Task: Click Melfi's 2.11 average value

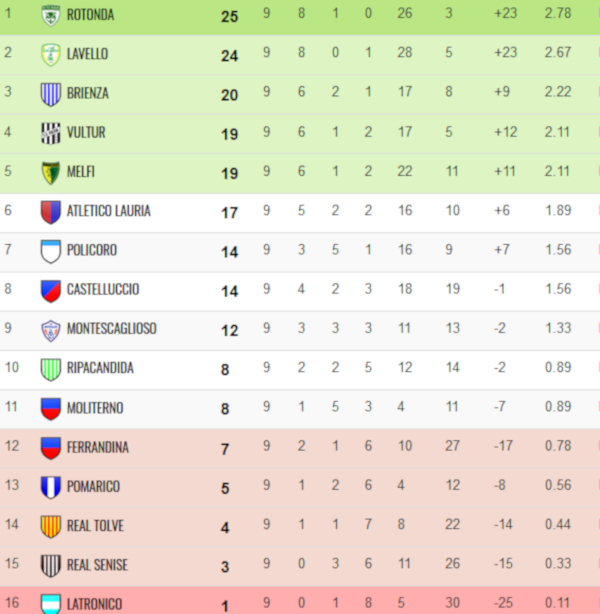Action: pyautogui.click(x=557, y=171)
